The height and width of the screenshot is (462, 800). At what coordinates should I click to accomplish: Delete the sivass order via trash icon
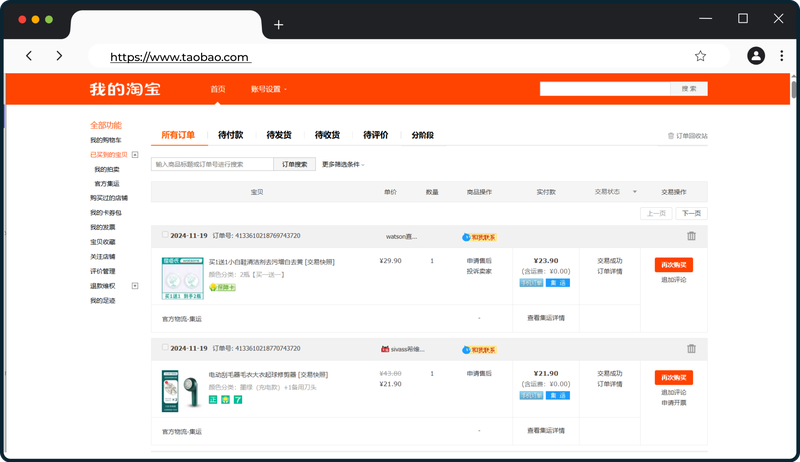click(691, 349)
